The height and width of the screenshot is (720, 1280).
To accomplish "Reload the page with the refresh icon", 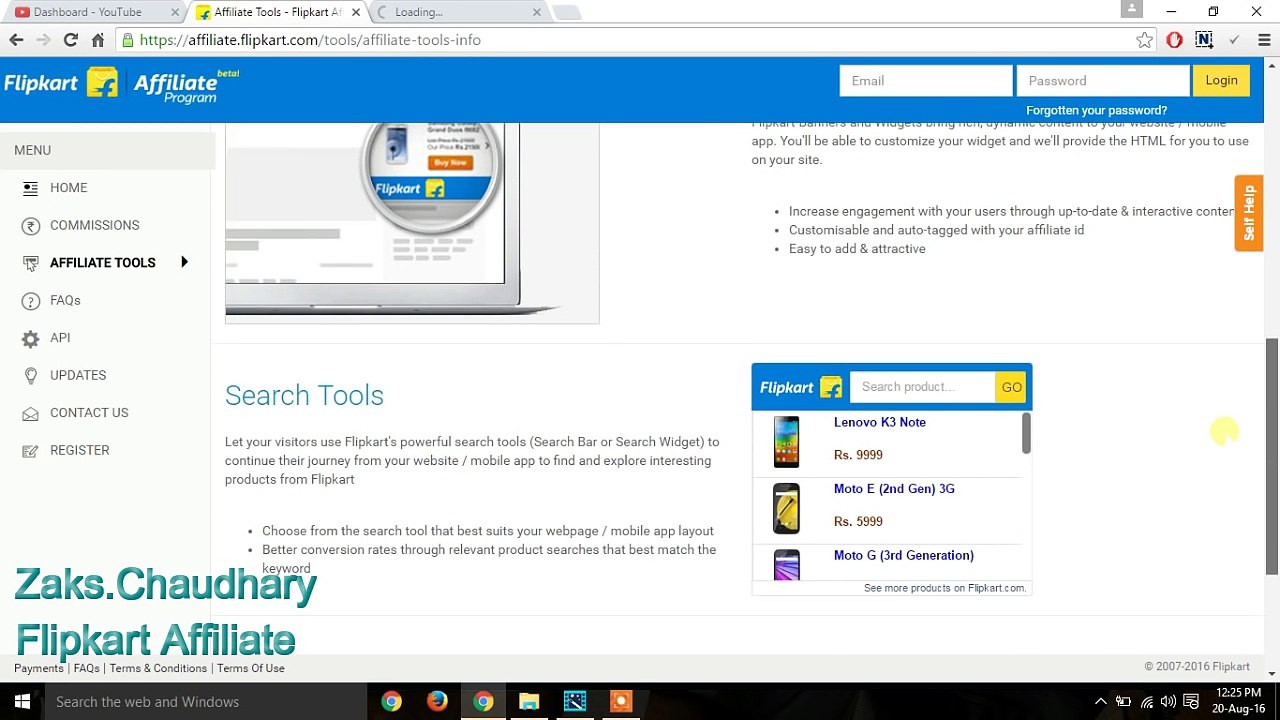I will point(70,40).
